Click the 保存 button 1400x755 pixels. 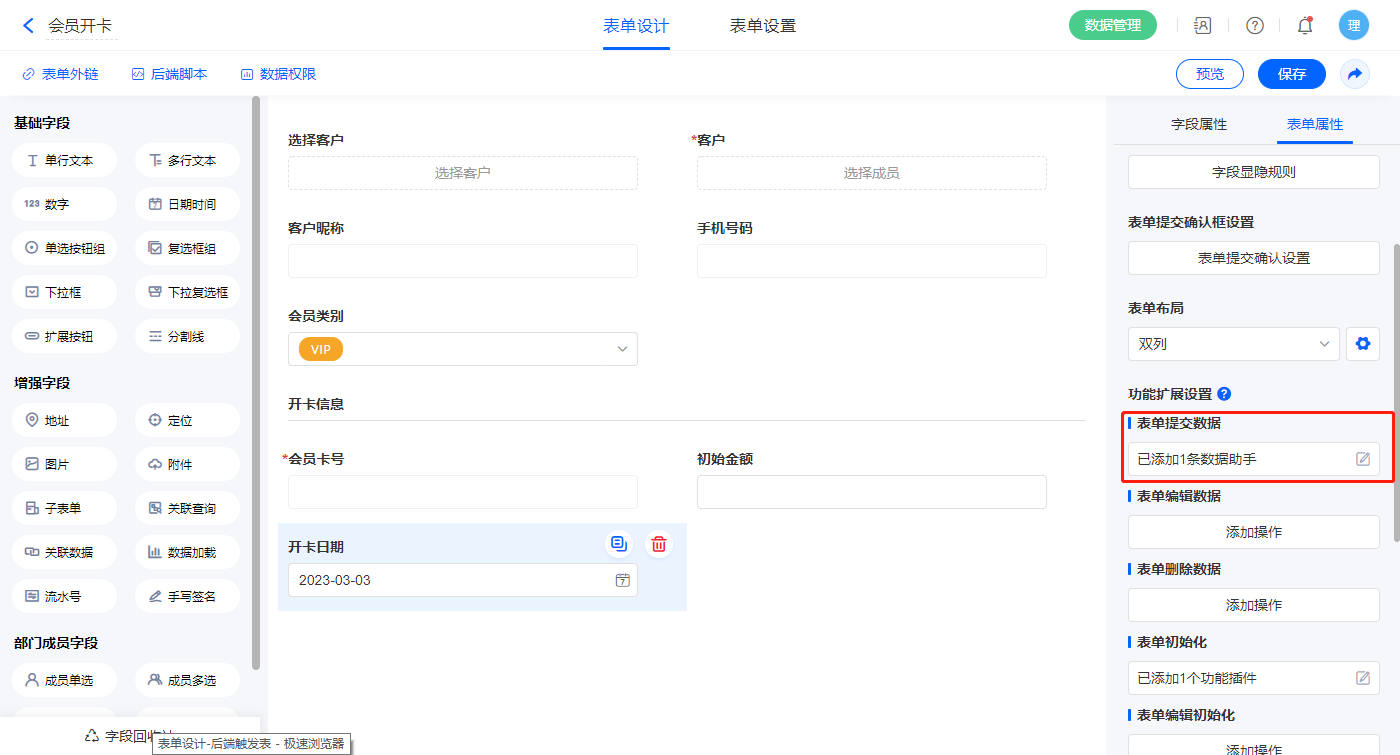(x=1291, y=74)
